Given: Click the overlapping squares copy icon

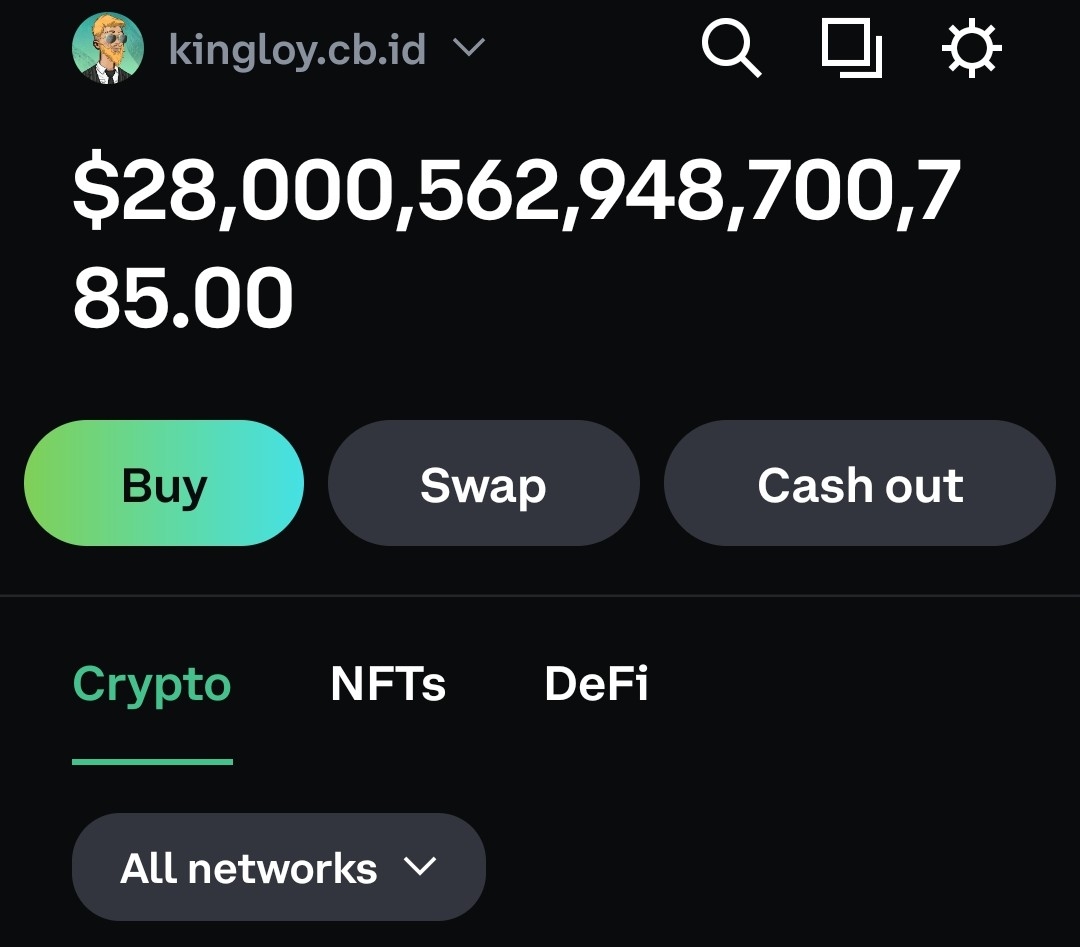Looking at the screenshot, I should point(851,49).
